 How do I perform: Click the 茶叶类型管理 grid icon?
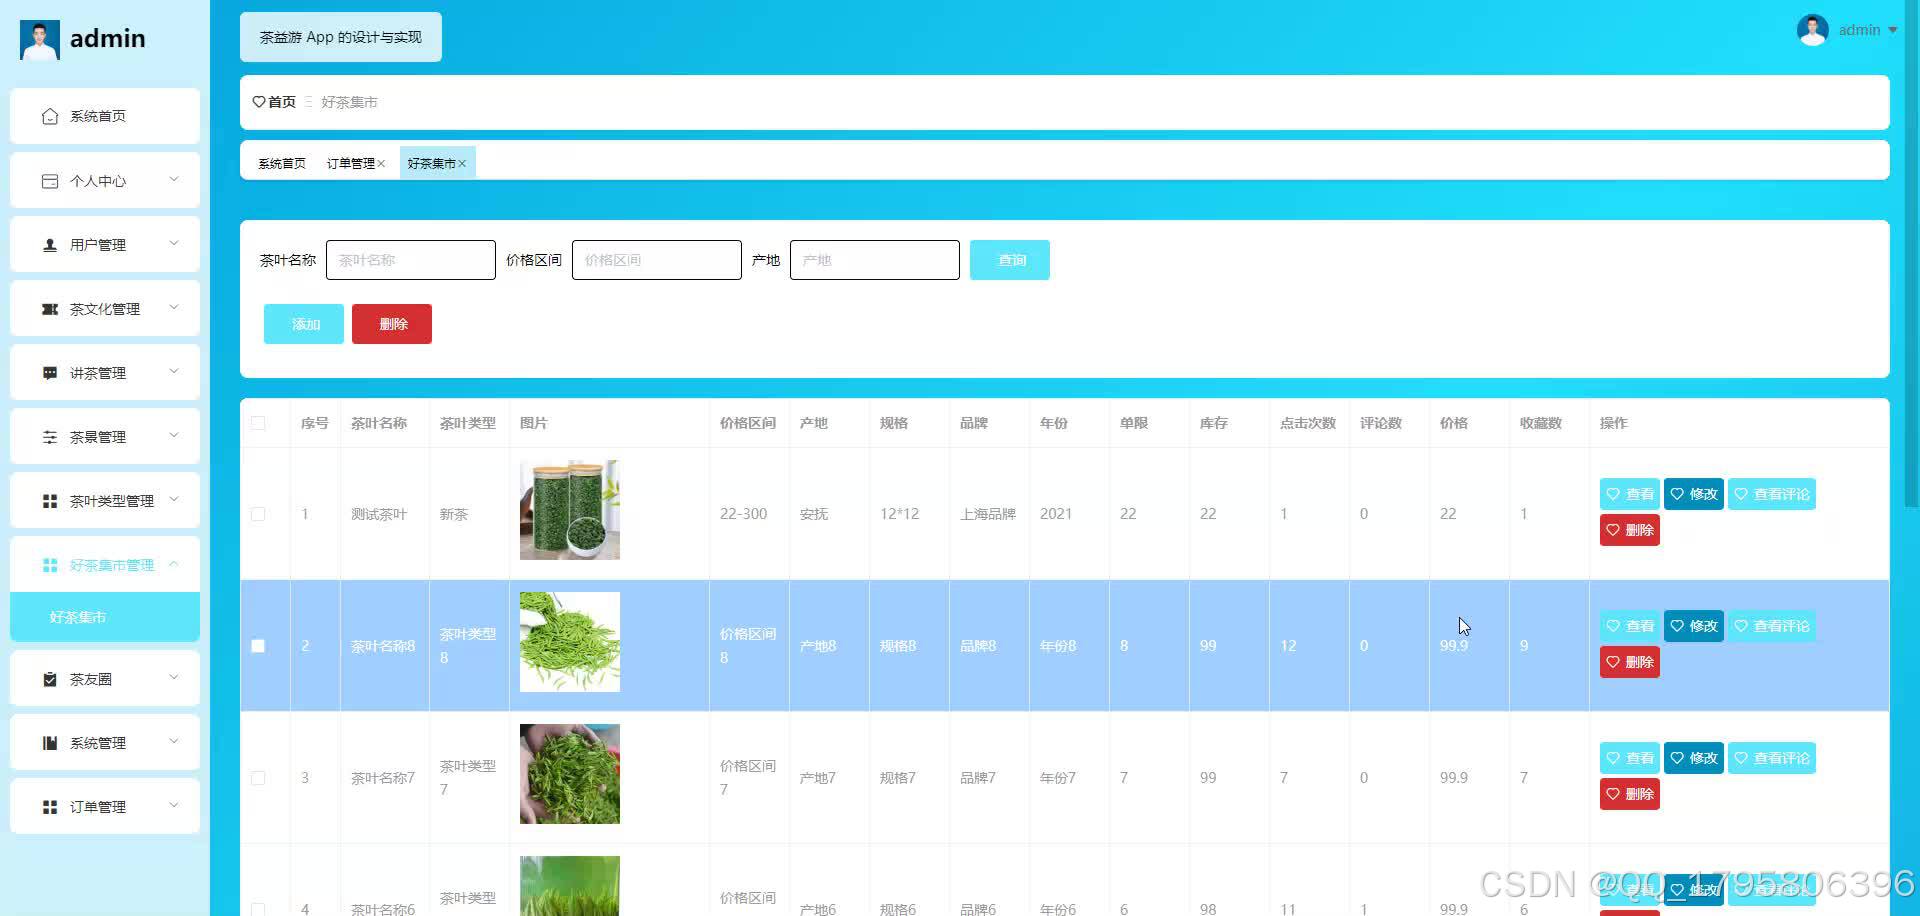click(x=50, y=501)
